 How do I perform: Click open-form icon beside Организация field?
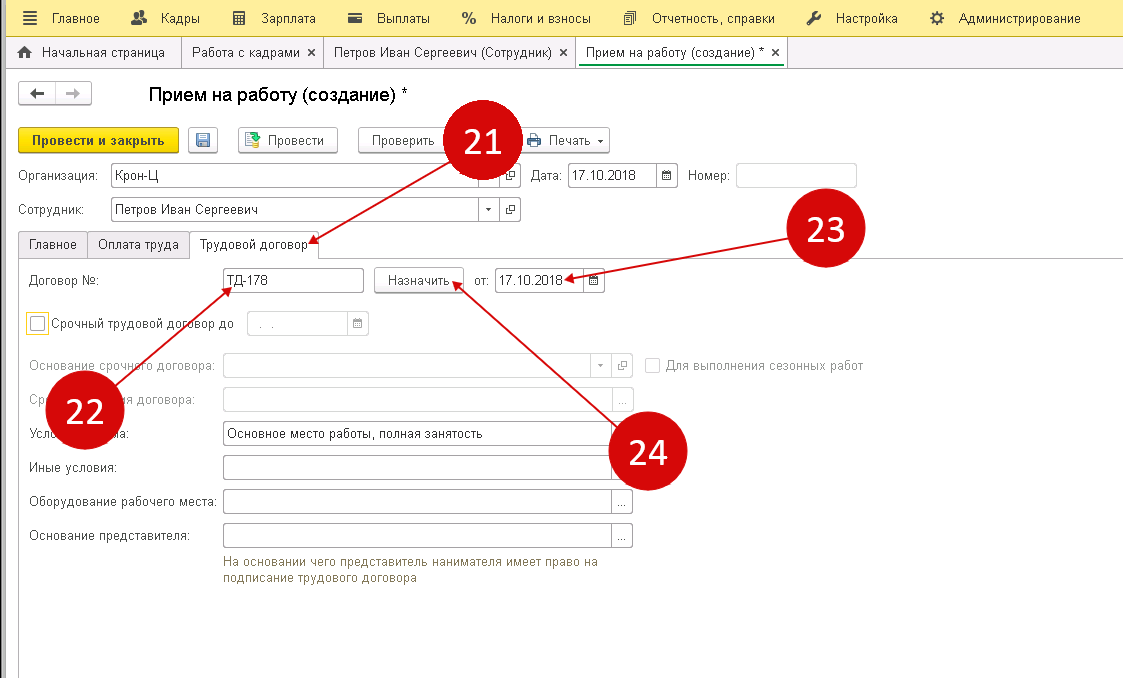pyautogui.click(x=510, y=176)
